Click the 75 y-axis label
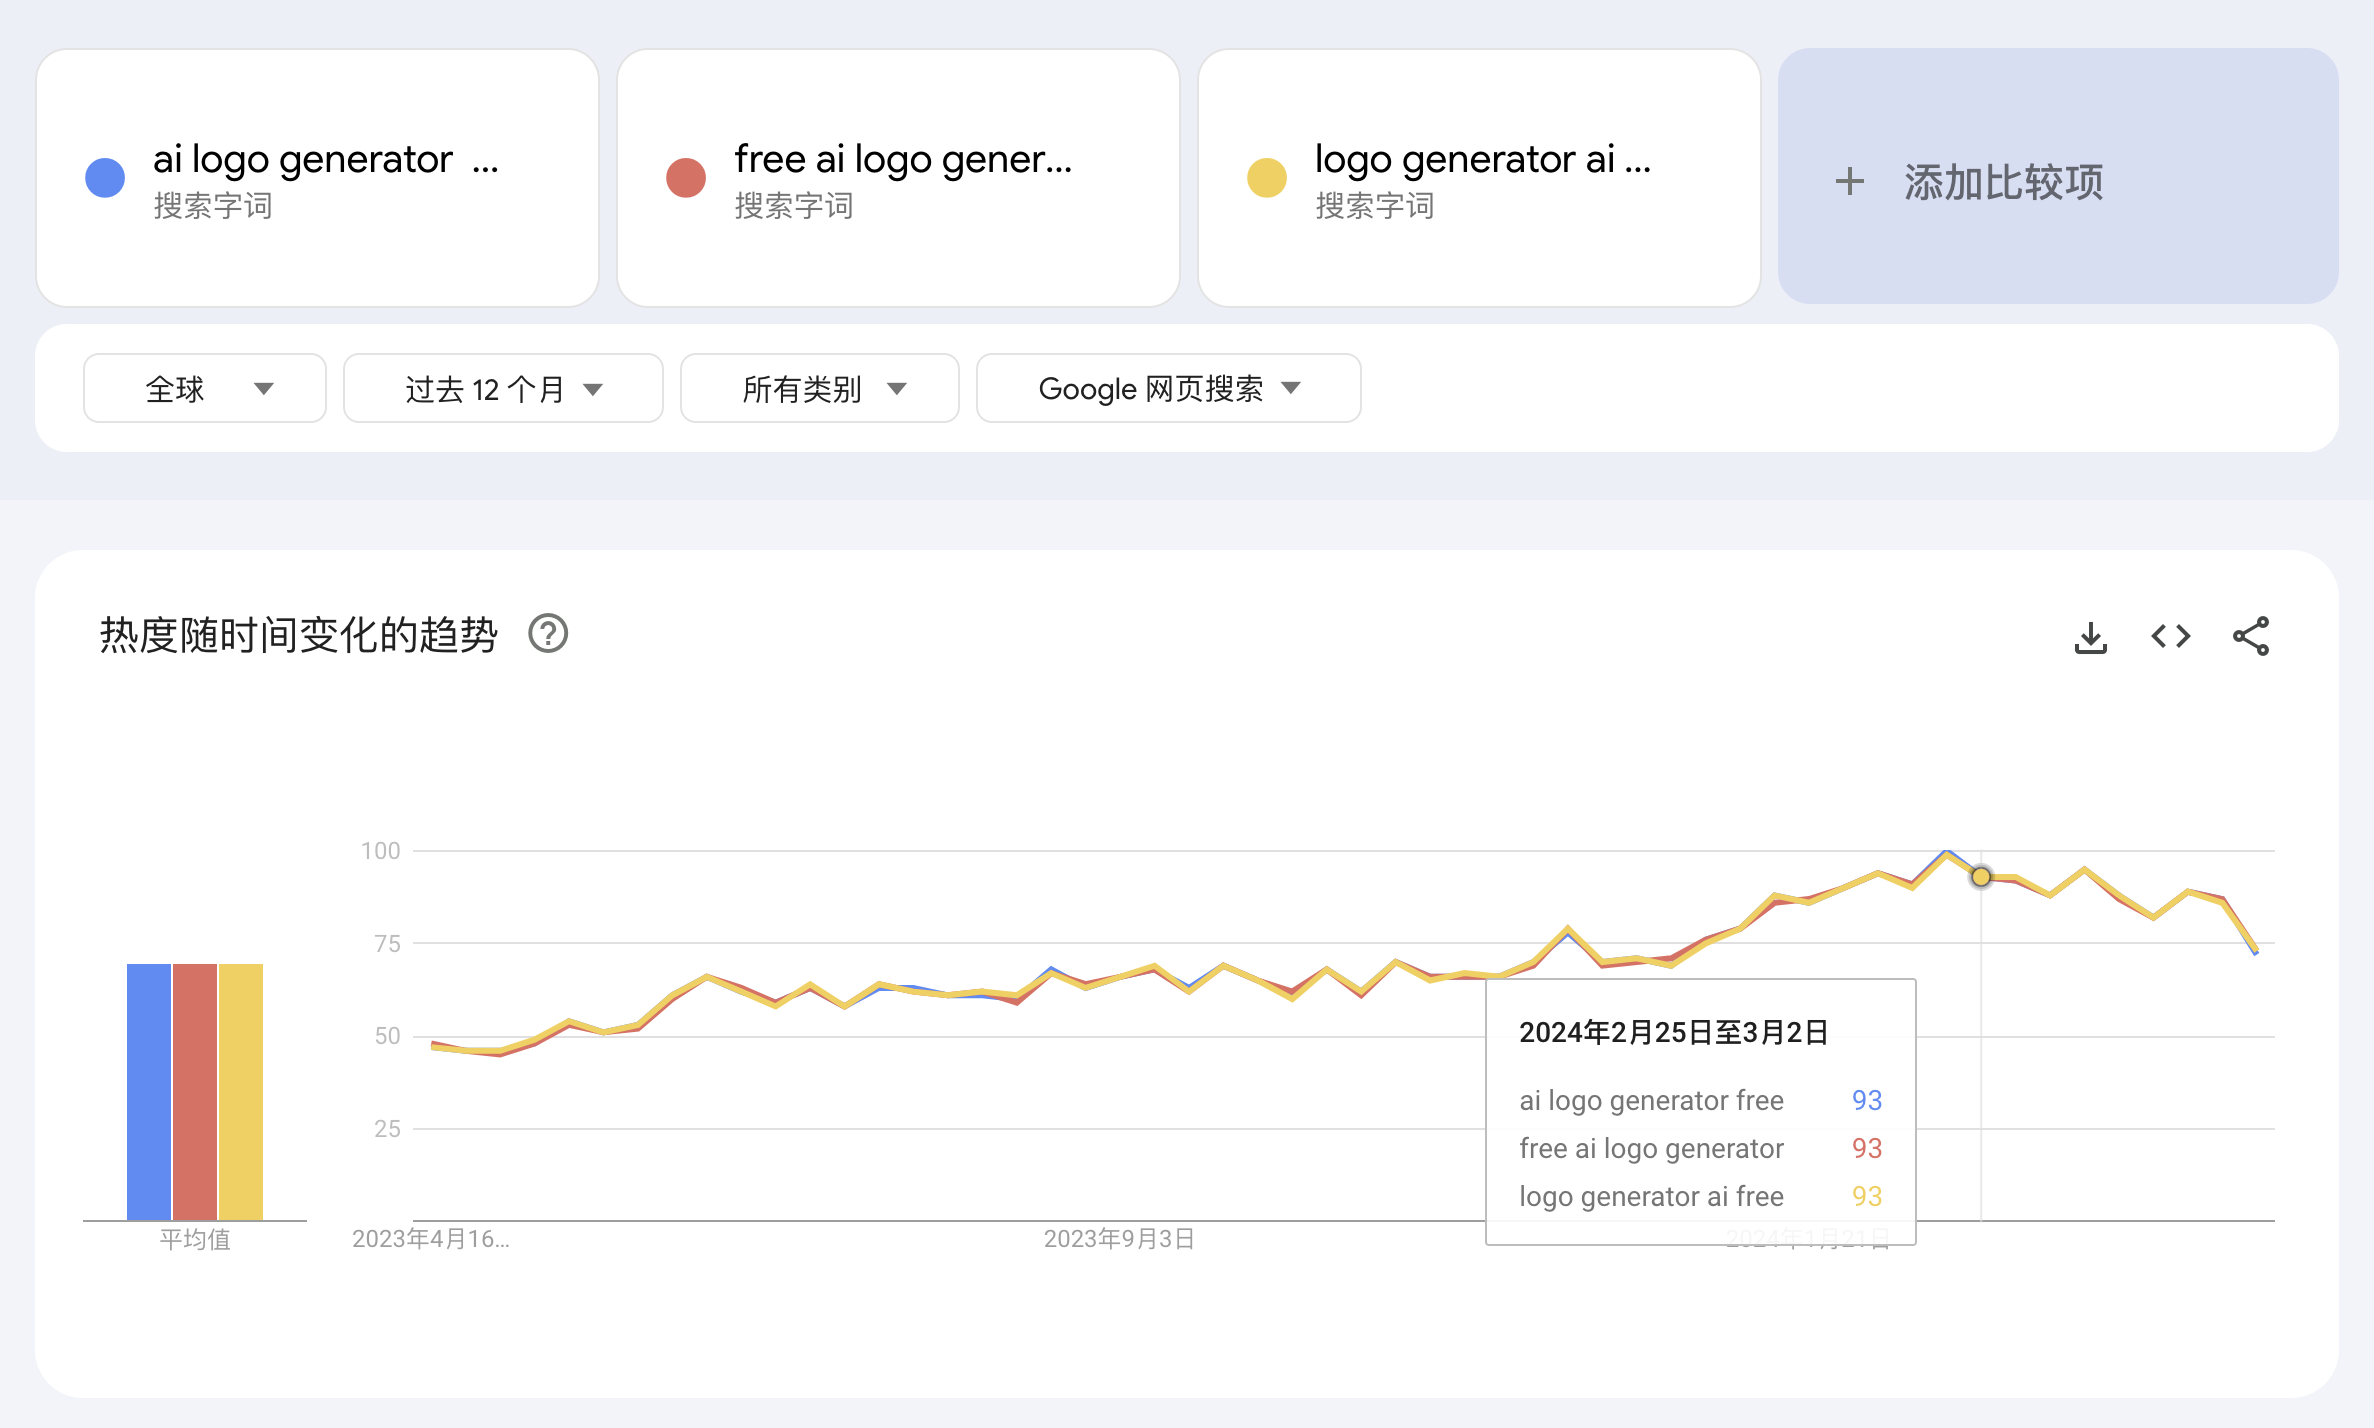Screen dimensions: 2374x1428 (x=387, y=943)
